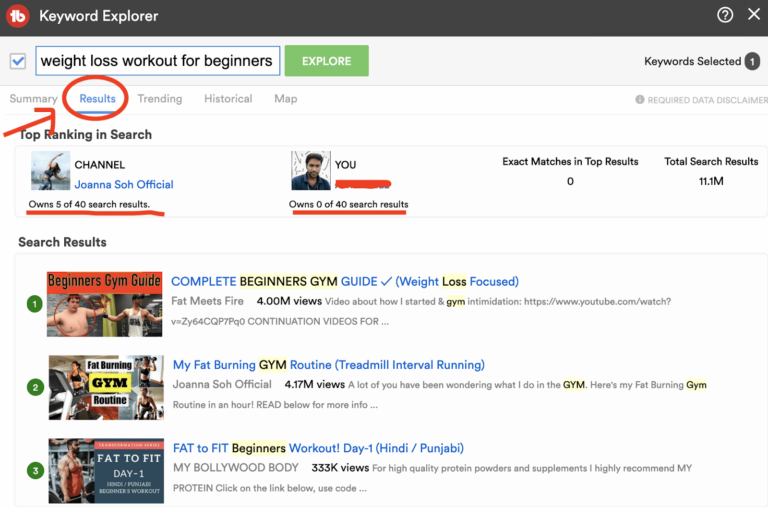The width and height of the screenshot is (768, 507).
Task: Open FAT to FIT Beginners Workout link
Action: point(318,448)
